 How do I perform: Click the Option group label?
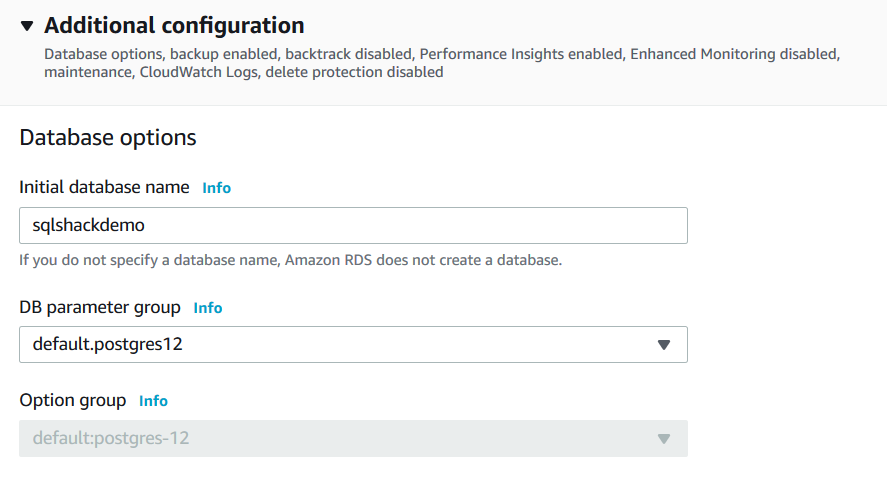[73, 400]
